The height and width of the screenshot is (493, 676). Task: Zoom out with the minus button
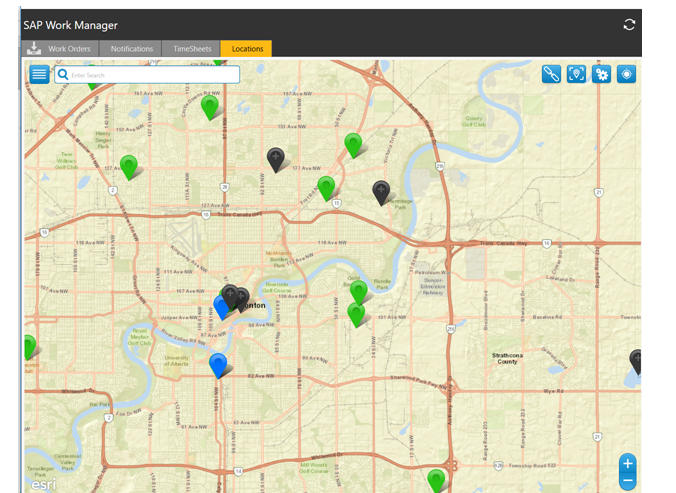click(x=628, y=481)
